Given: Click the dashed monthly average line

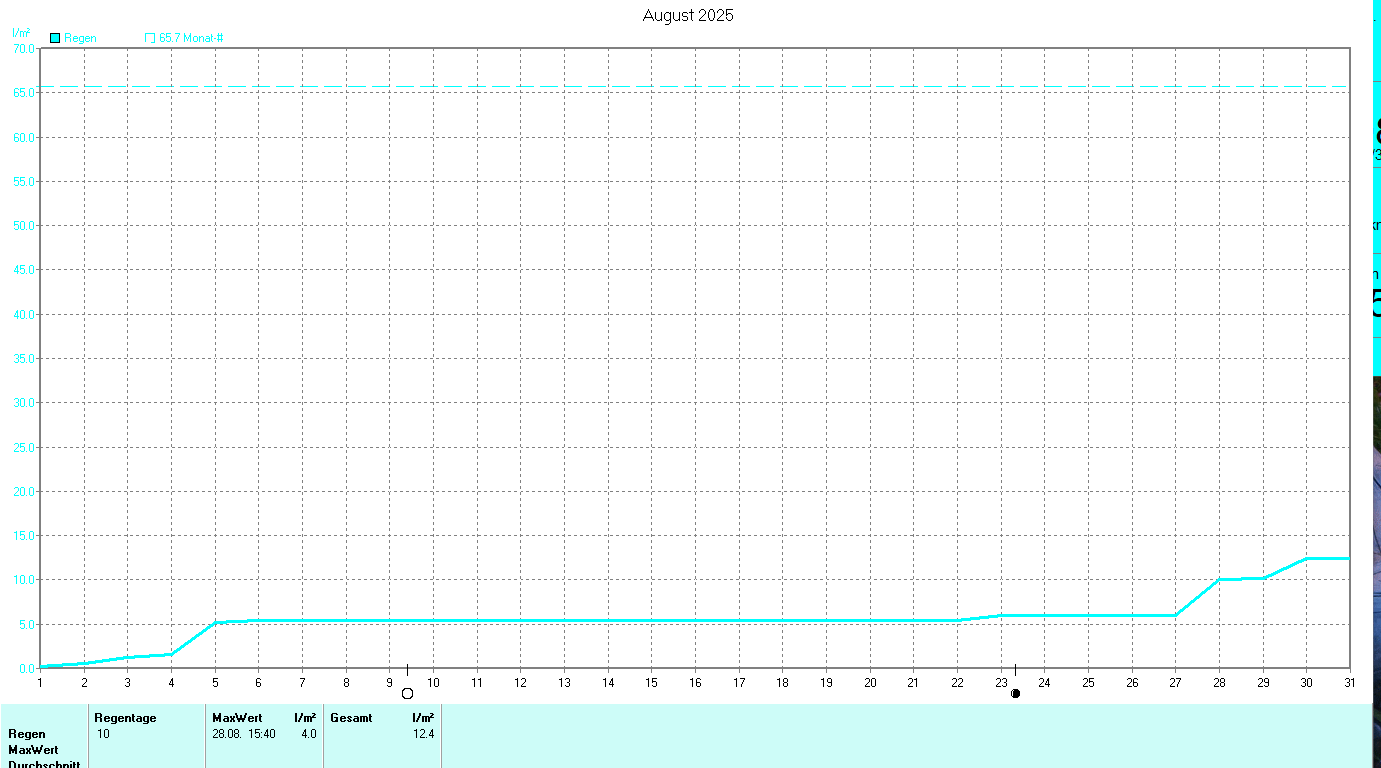Looking at the screenshot, I should [695, 87].
